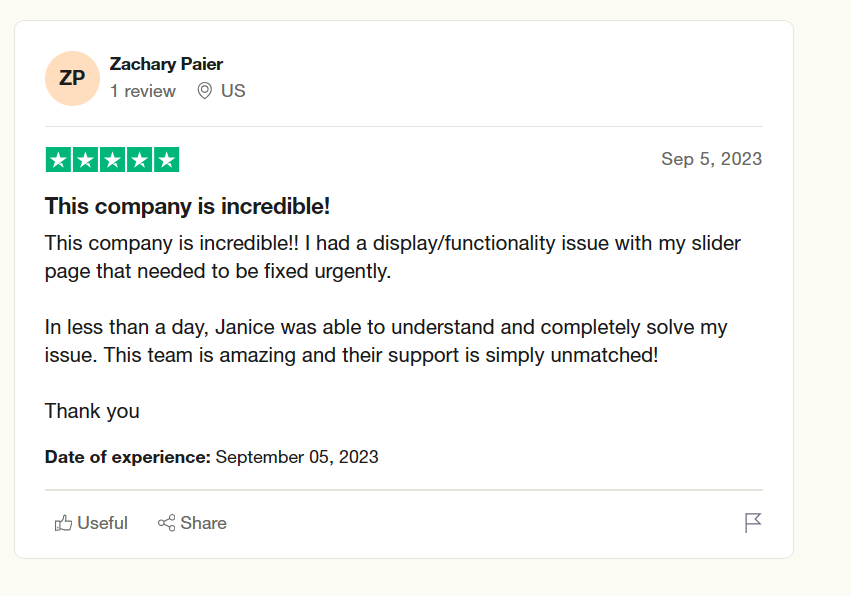Click the fourth green rating star
The height and width of the screenshot is (596, 851).
139,160
